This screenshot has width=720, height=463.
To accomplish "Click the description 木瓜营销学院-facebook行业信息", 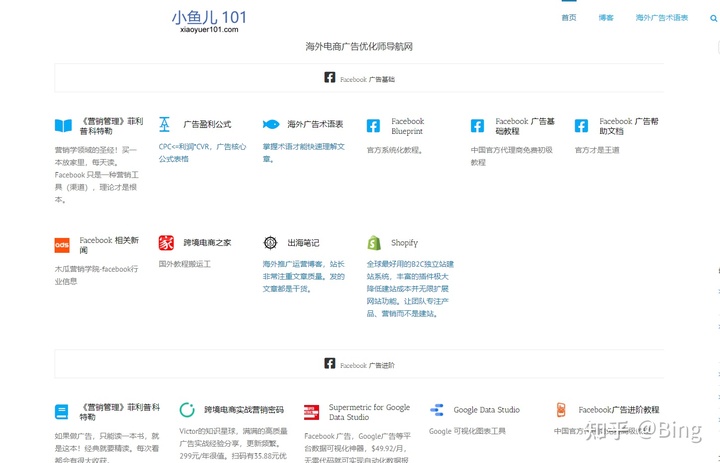I will pos(96,275).
